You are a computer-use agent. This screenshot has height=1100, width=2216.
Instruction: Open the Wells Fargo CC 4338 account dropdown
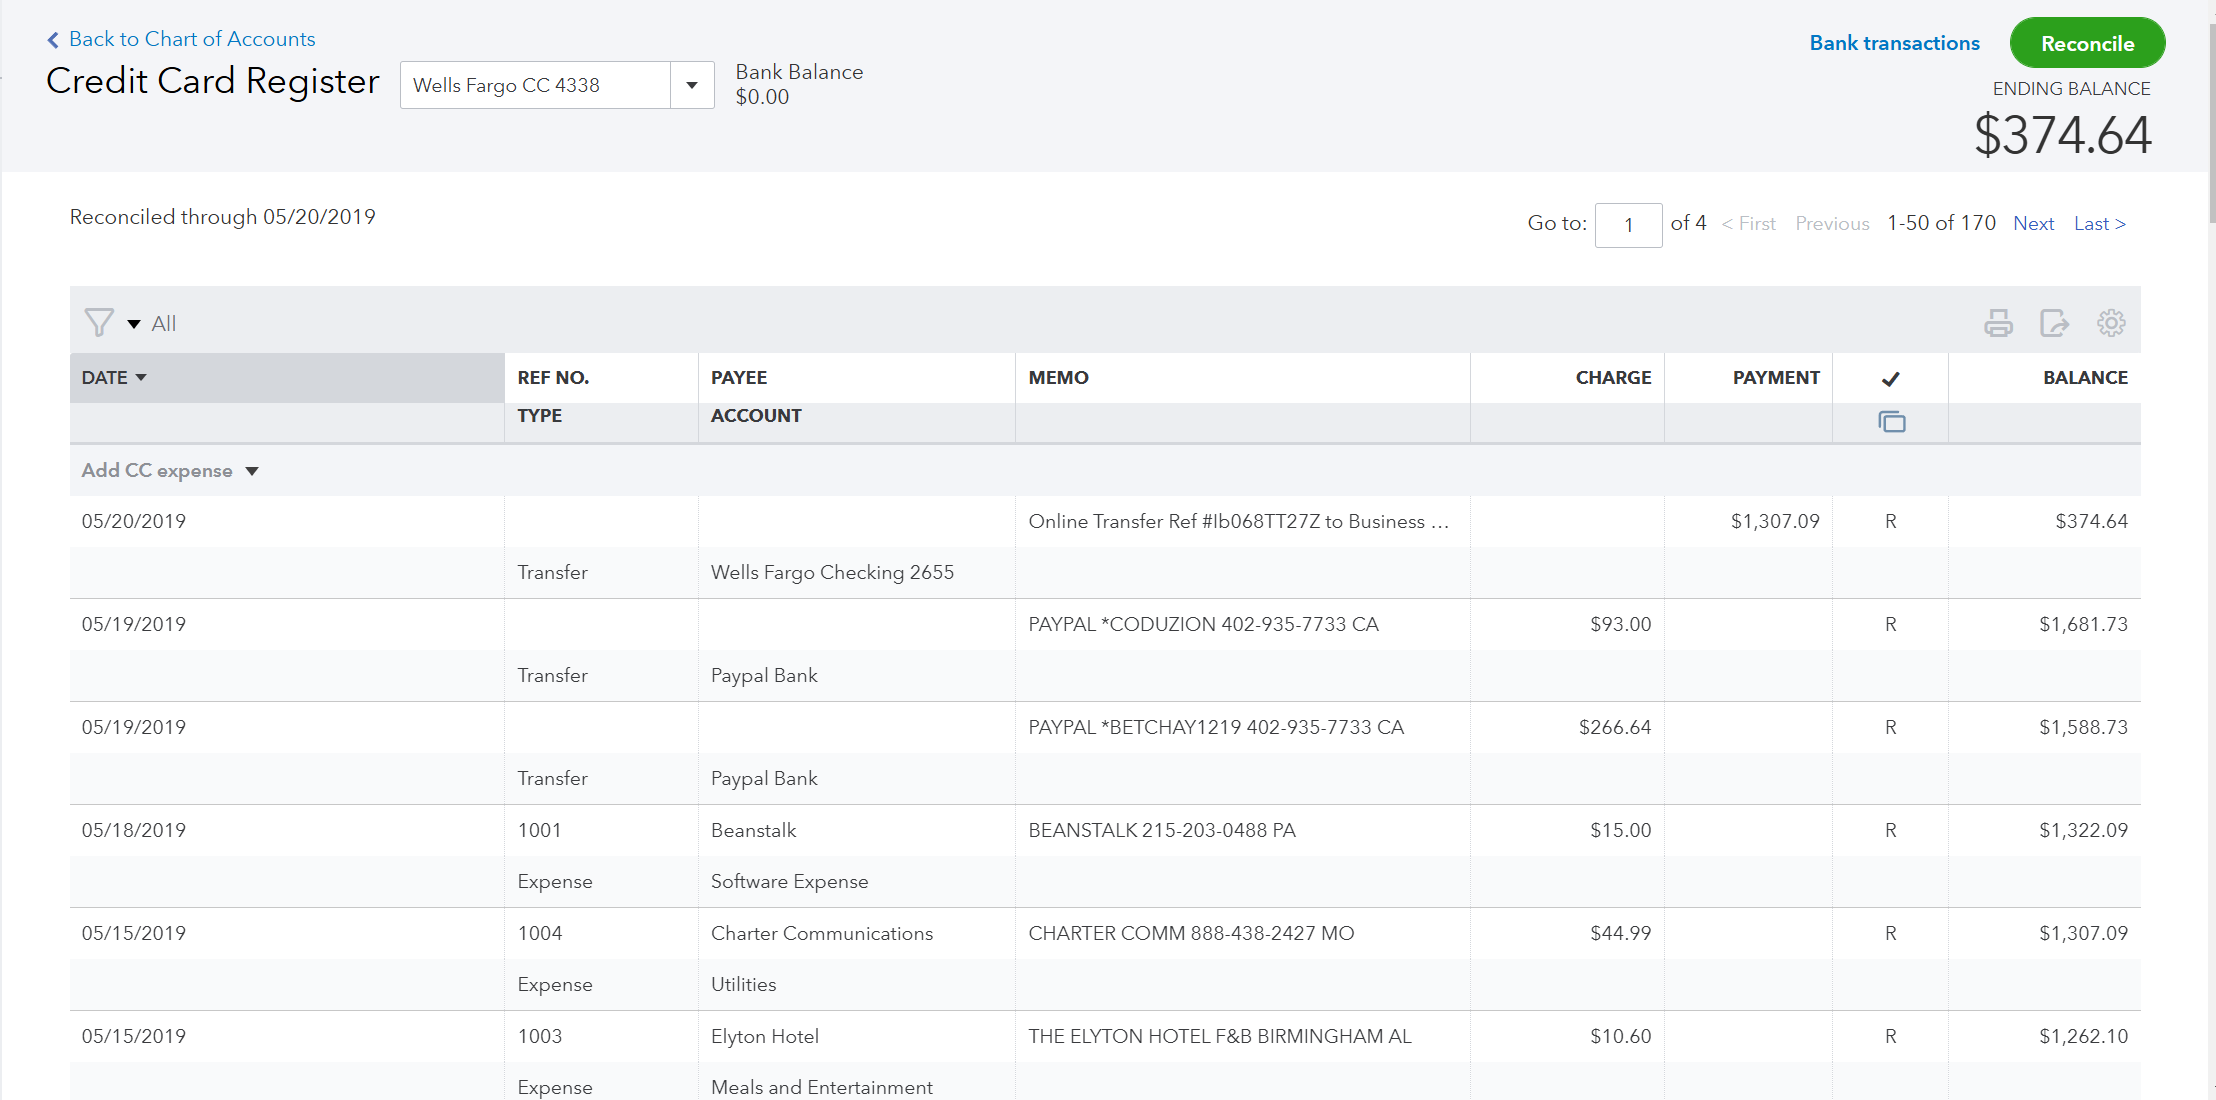click(x=691, y=85)
